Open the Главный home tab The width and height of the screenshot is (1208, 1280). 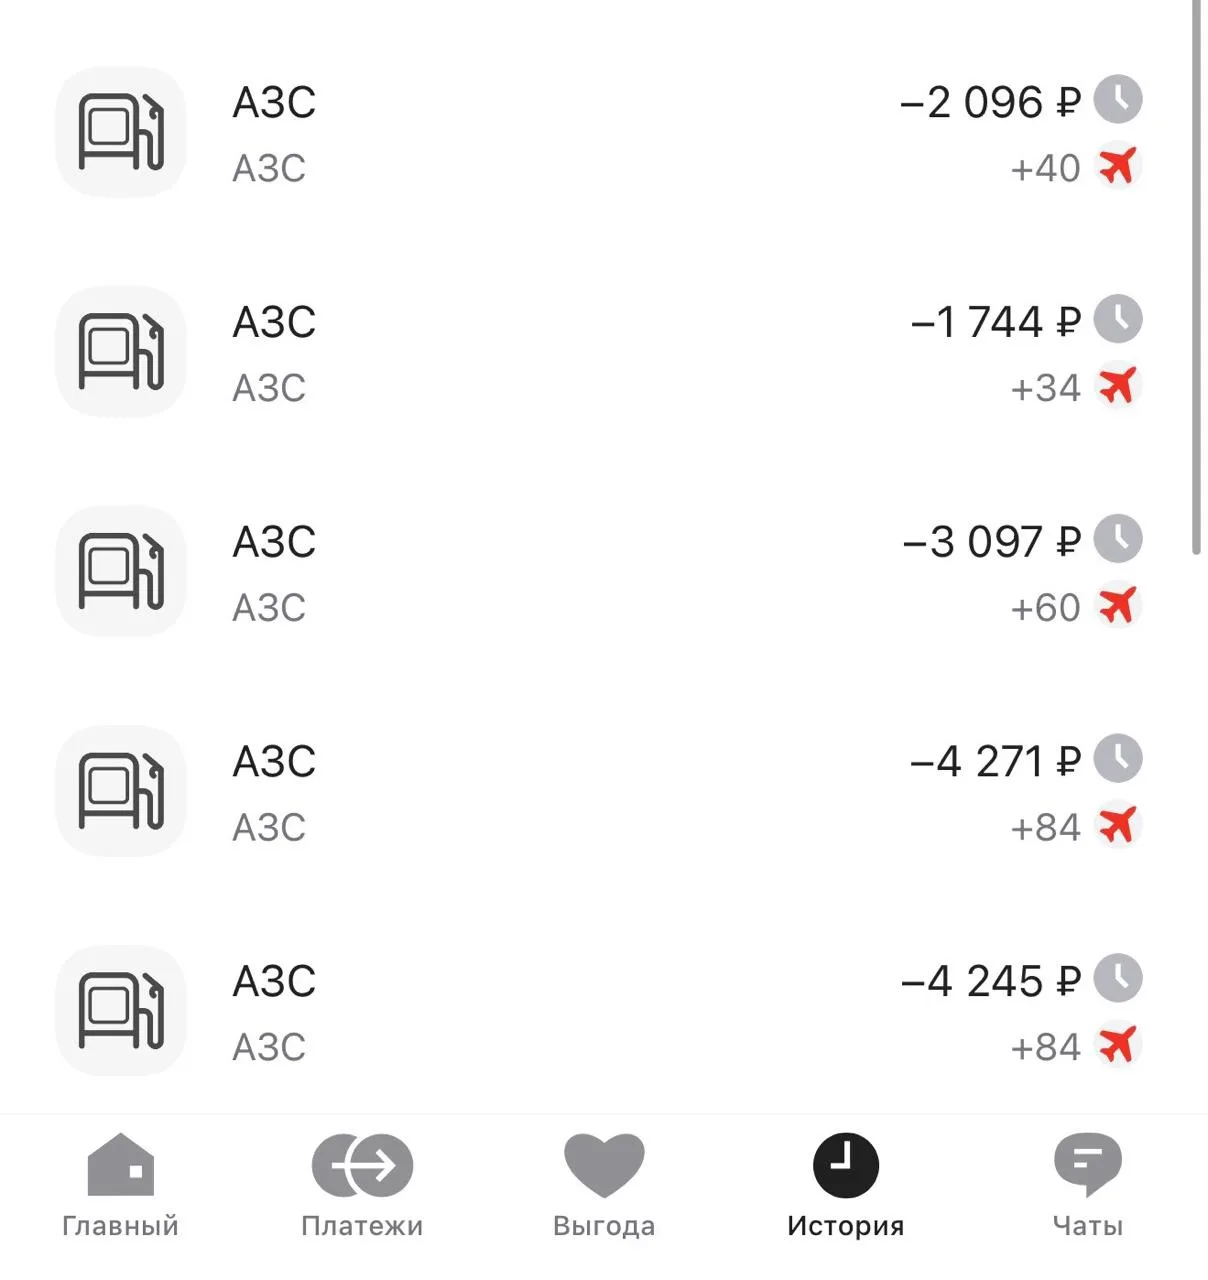pos(120,1185)
